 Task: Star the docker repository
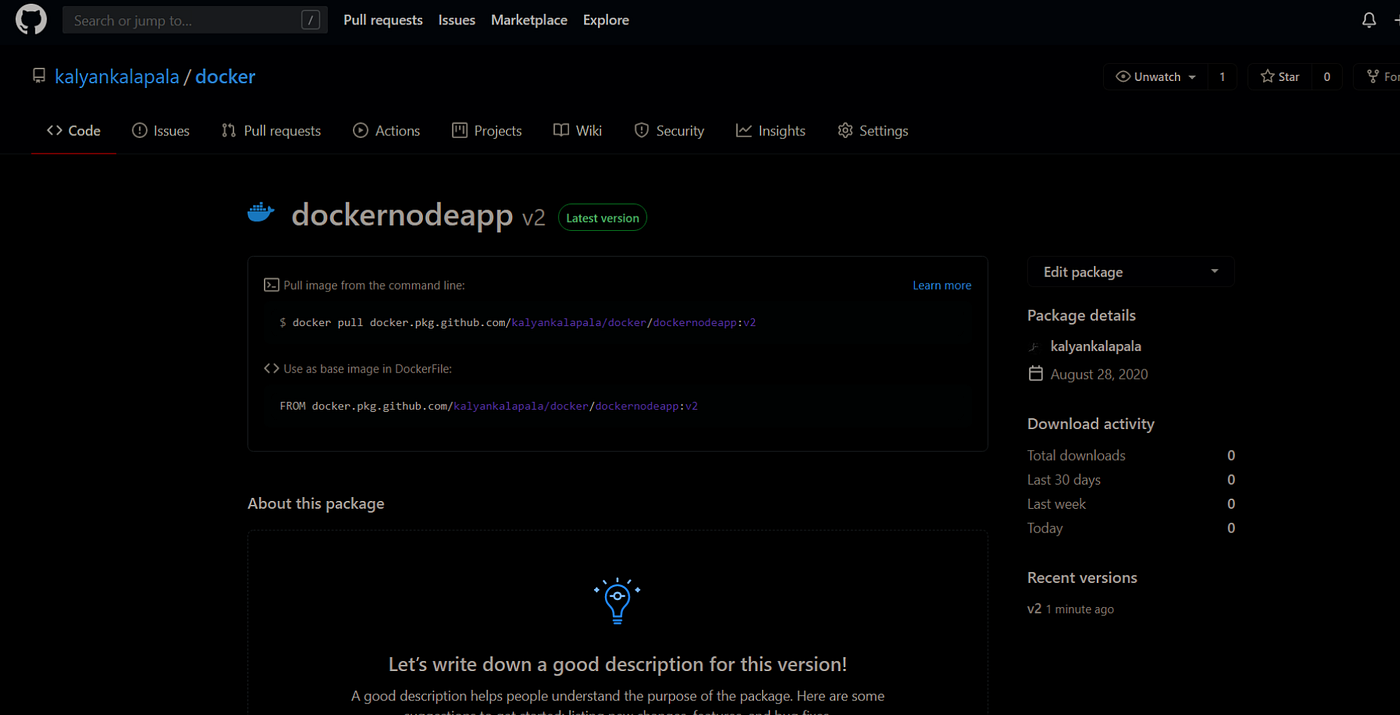[1279, 76]
